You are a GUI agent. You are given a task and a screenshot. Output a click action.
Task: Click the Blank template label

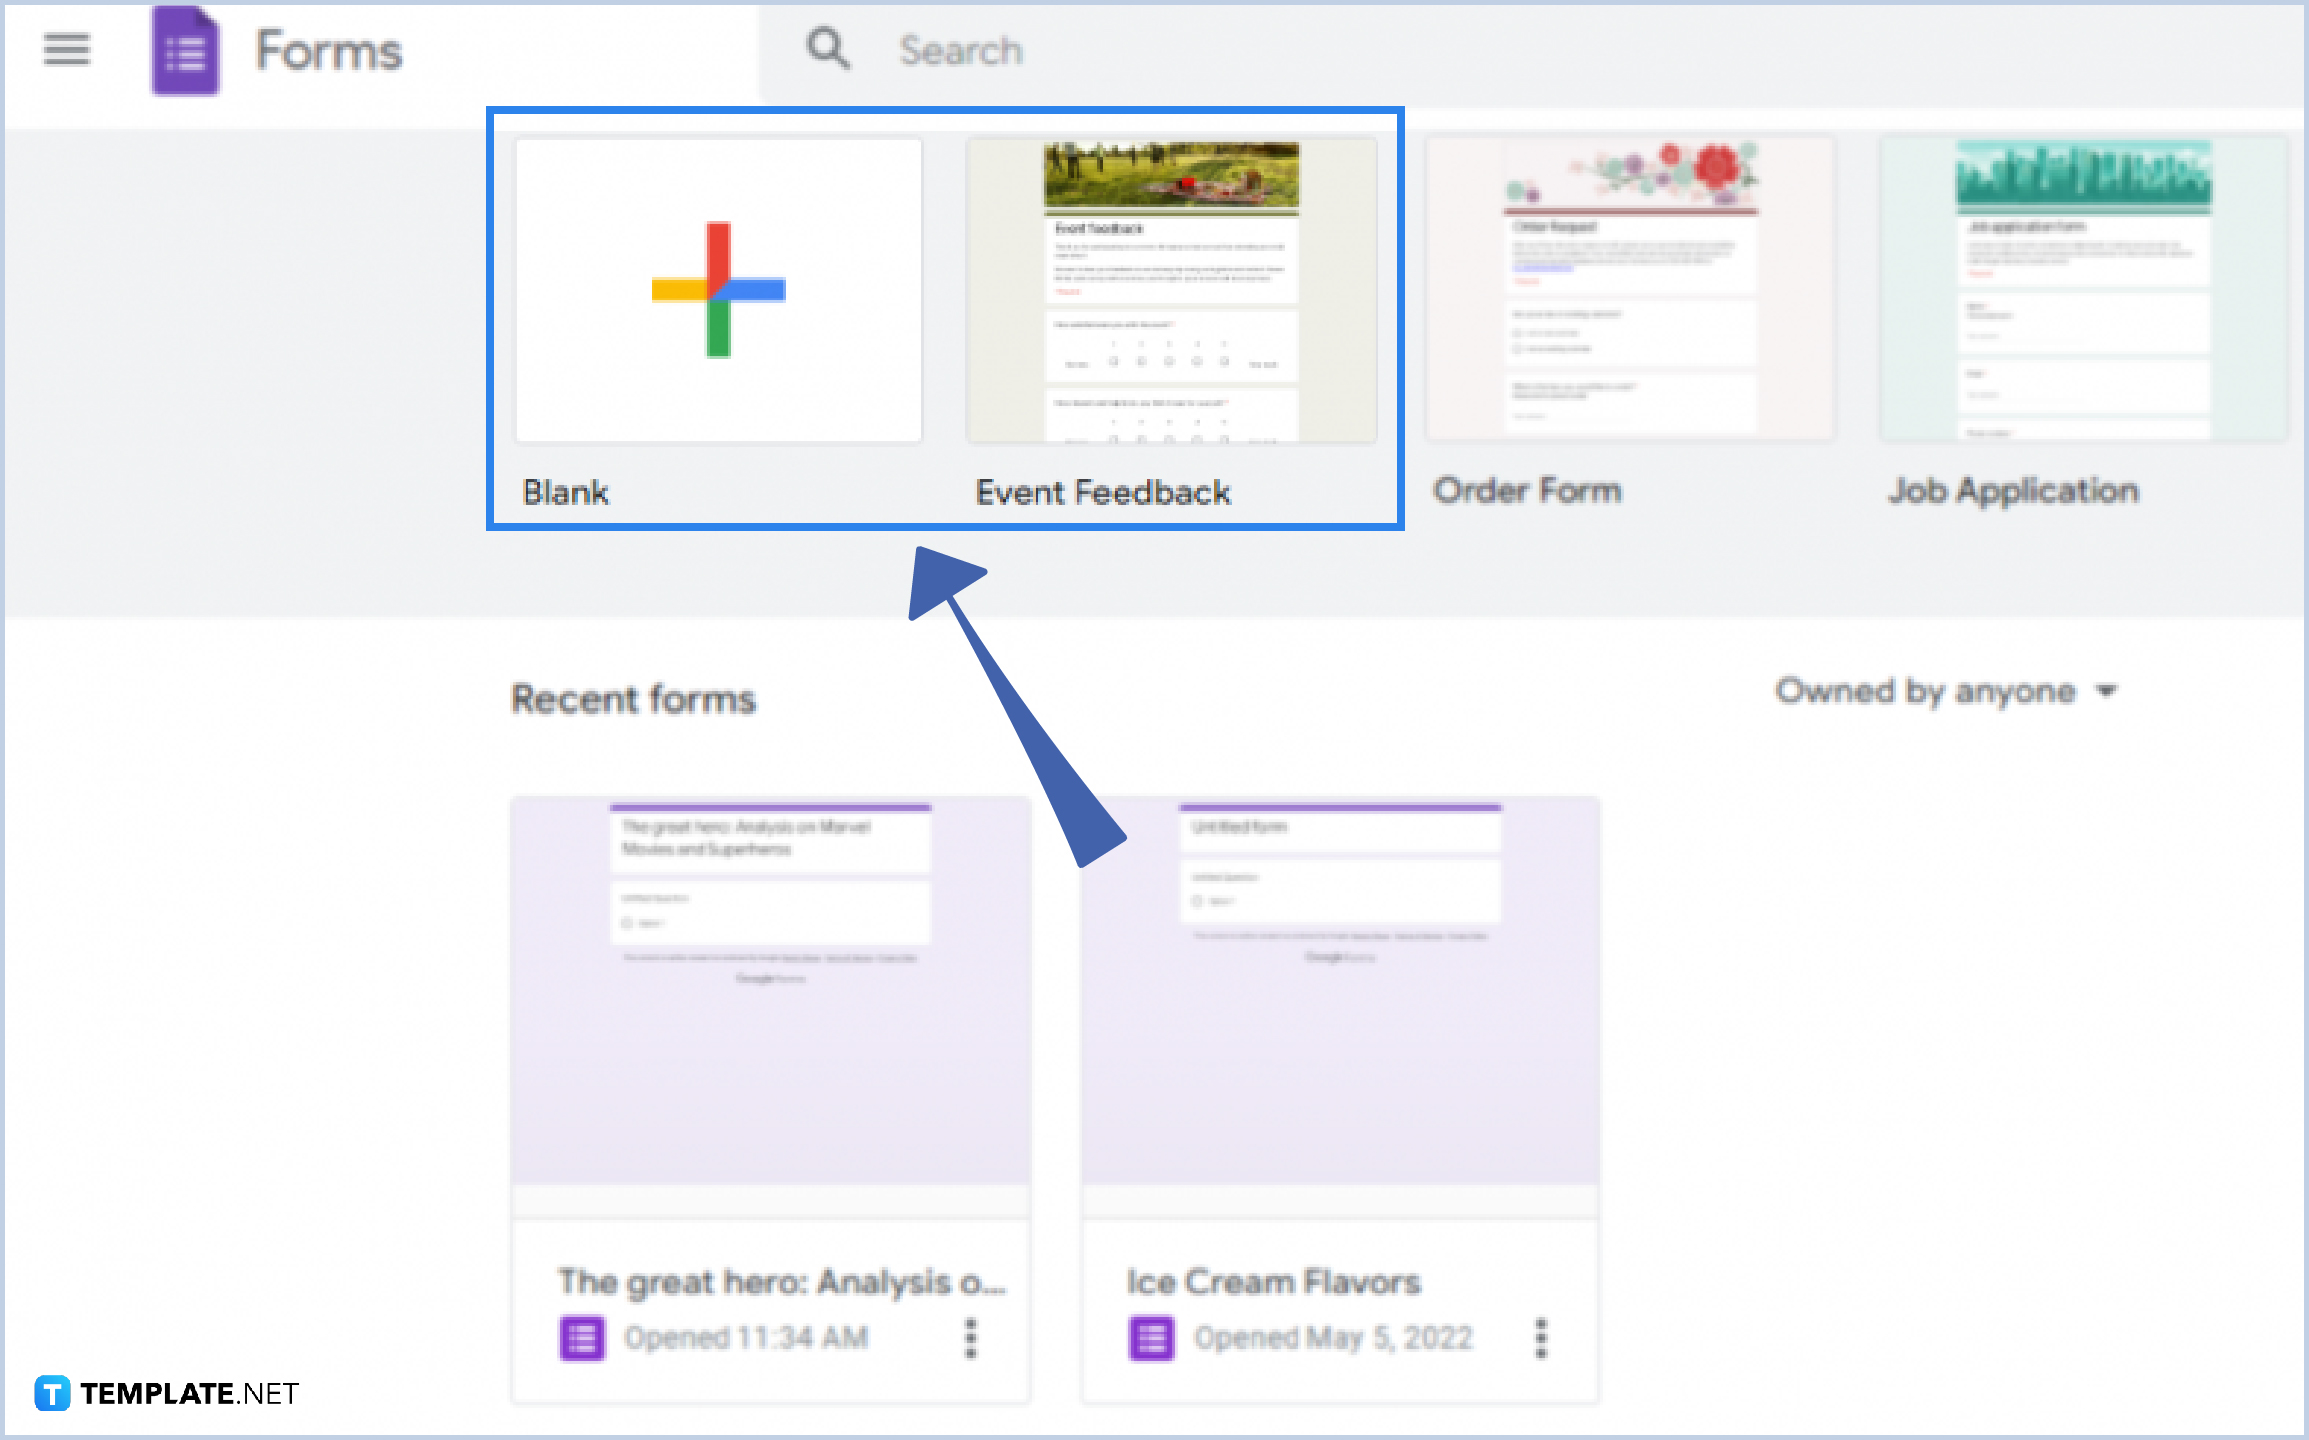tap(565, 492)
